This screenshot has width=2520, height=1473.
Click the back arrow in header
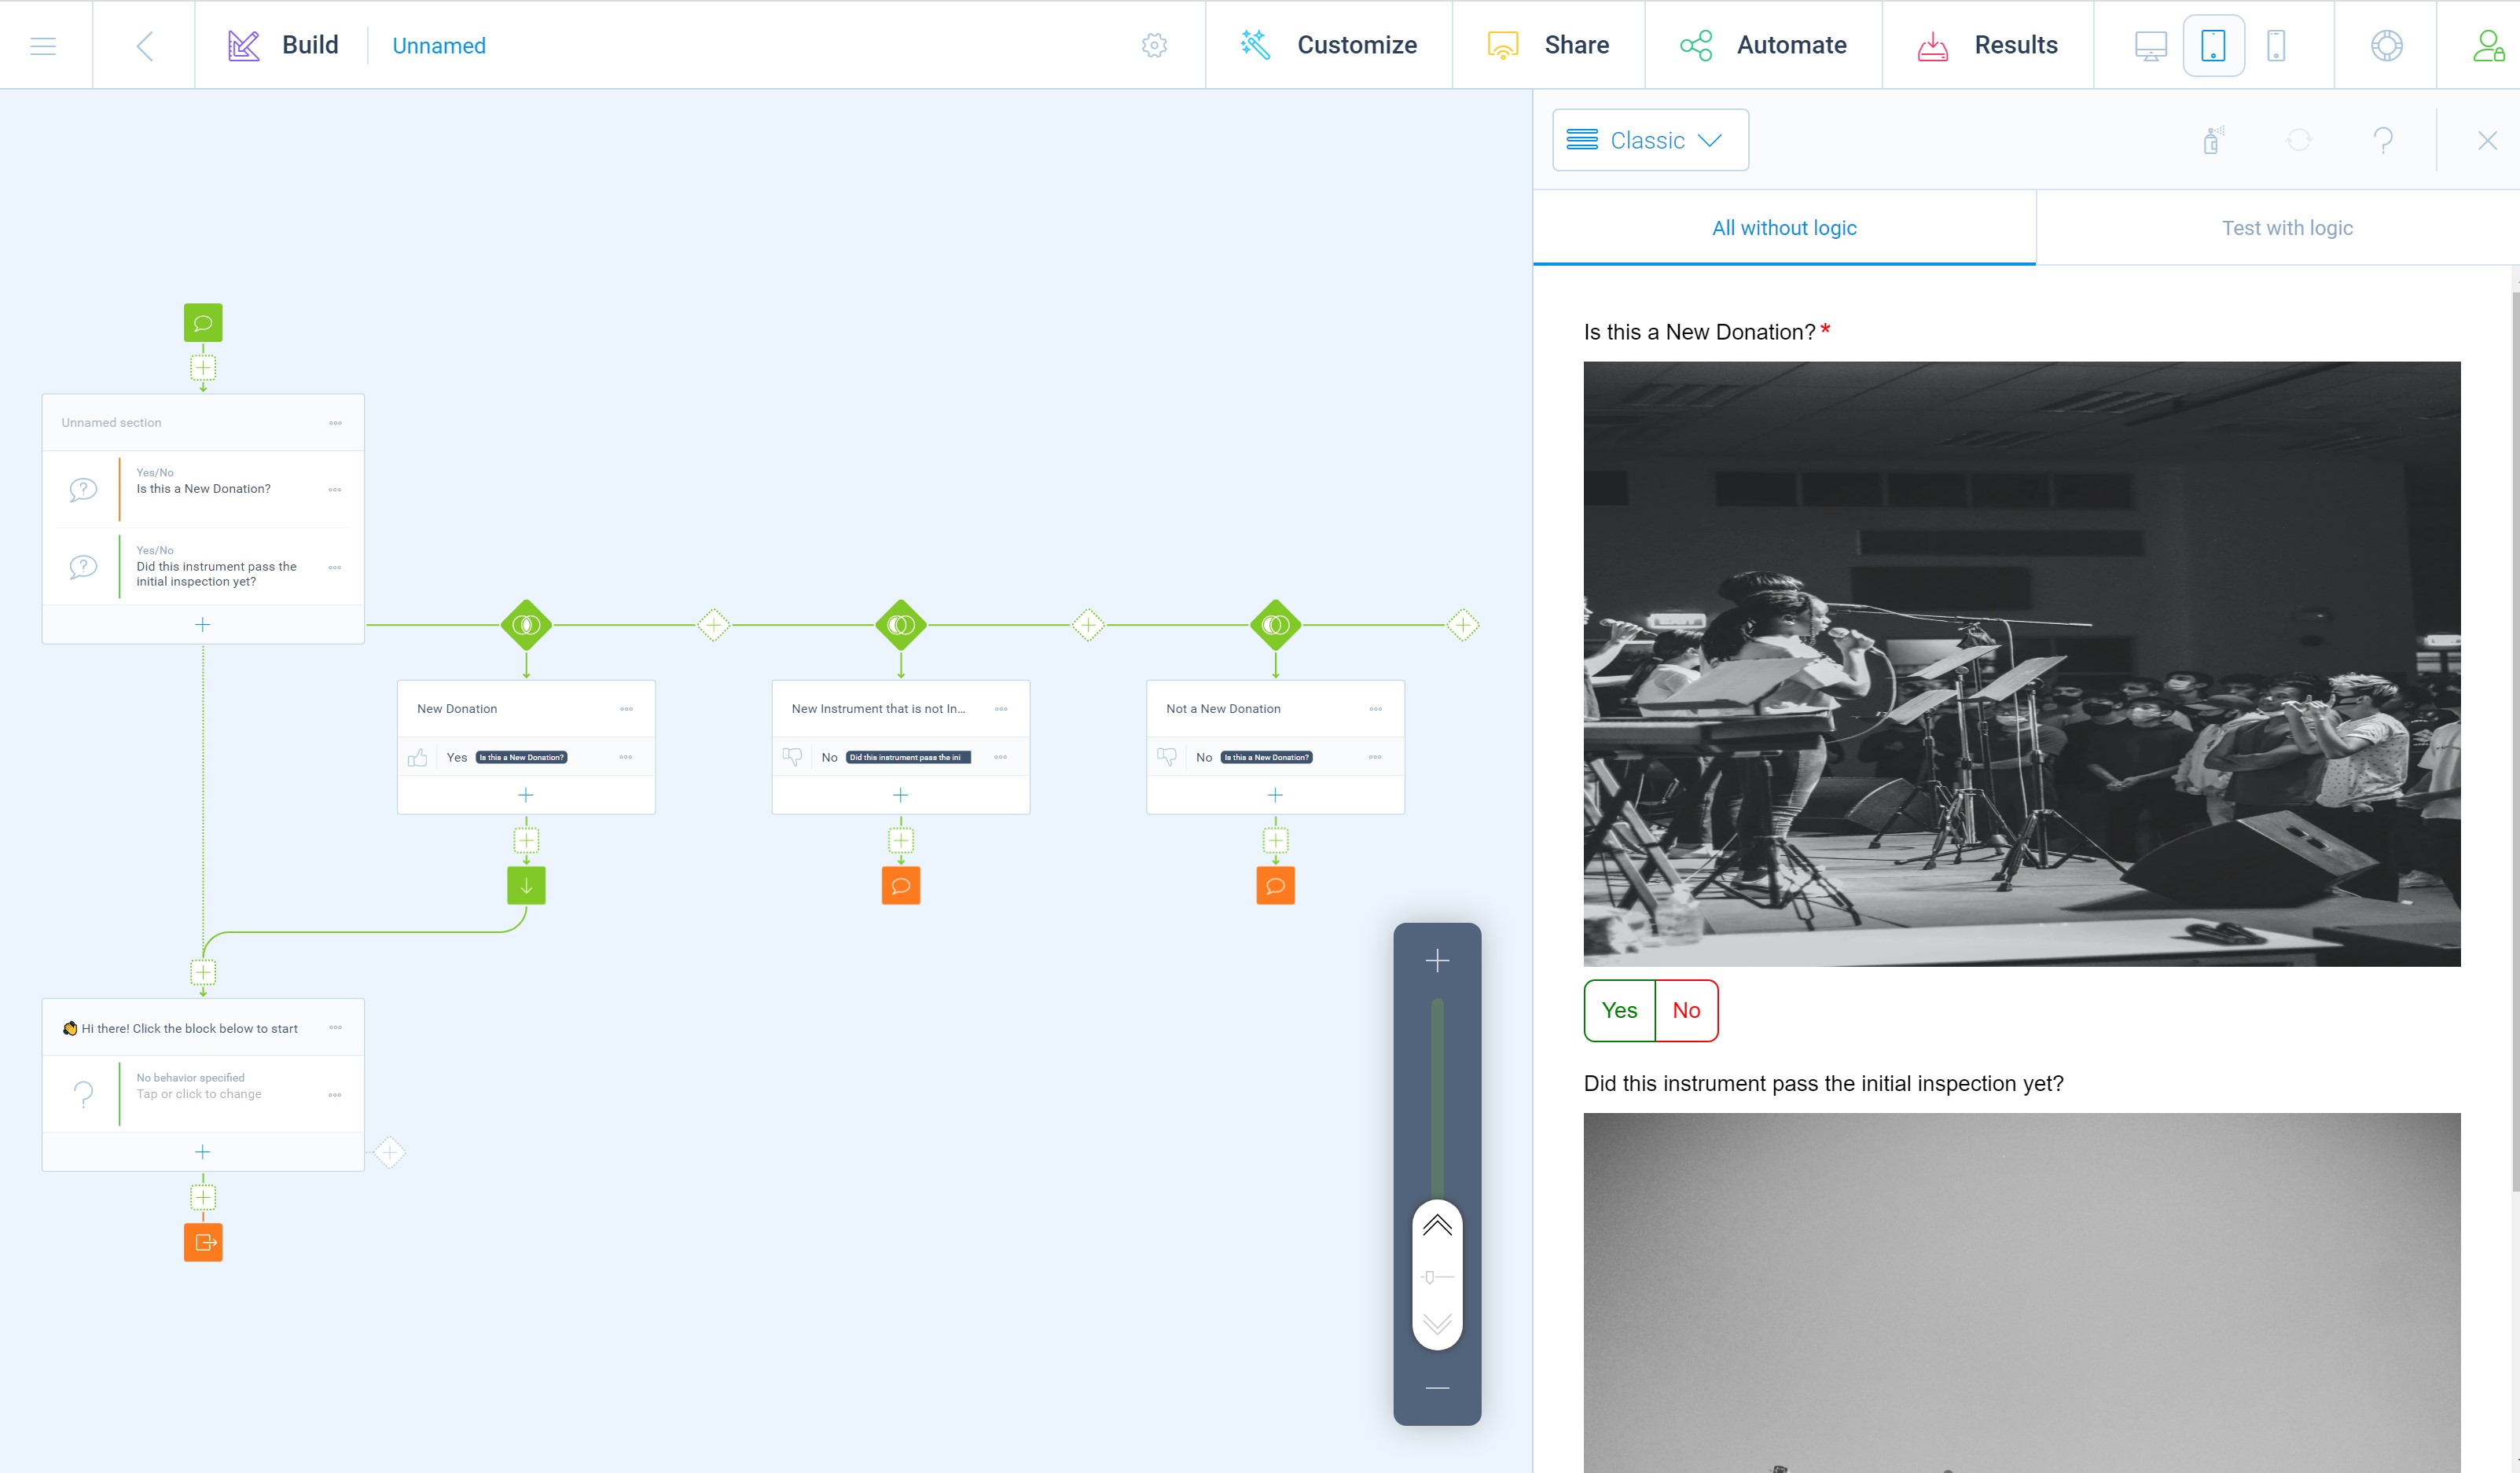point(145,46)
